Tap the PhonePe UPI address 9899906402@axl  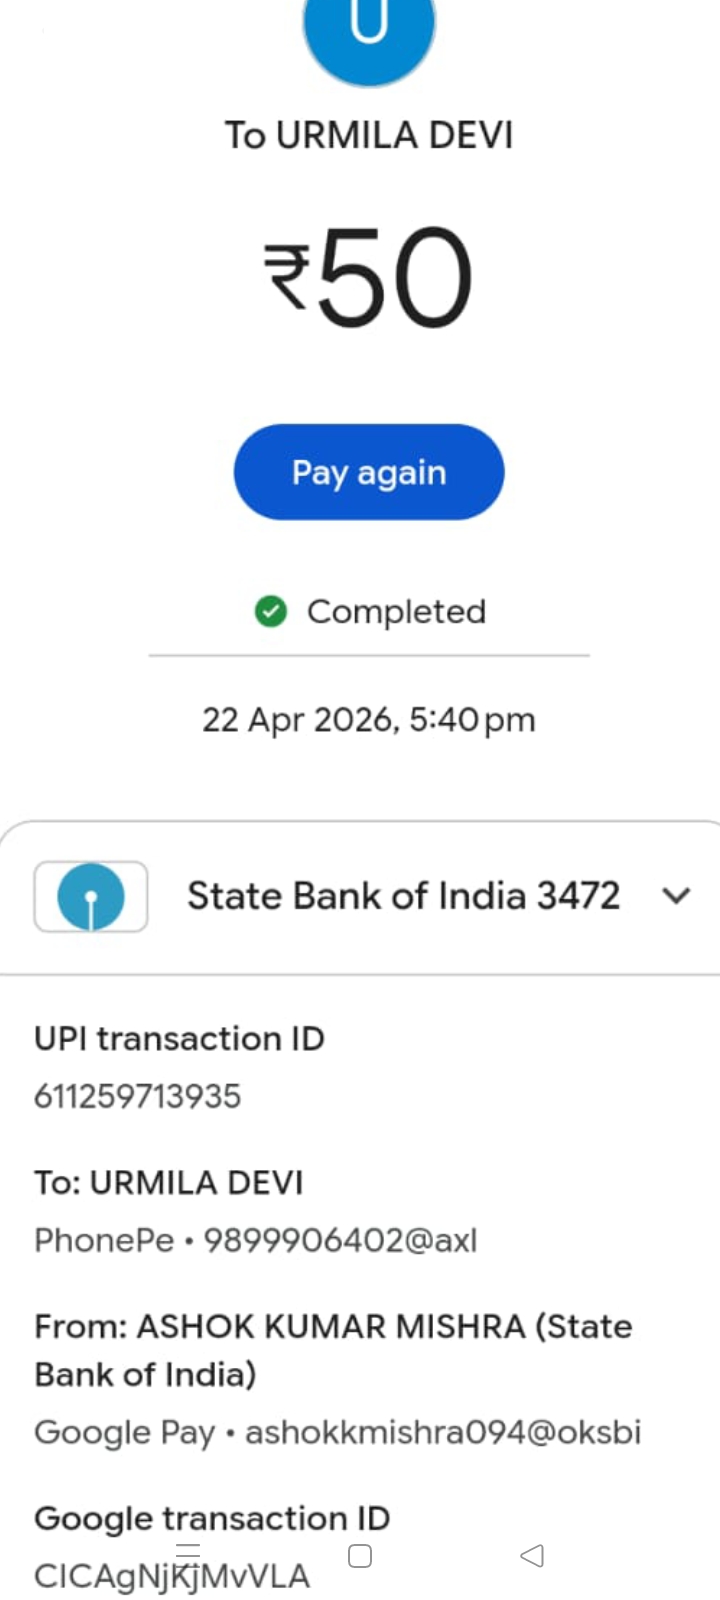tap(340, 1240)
